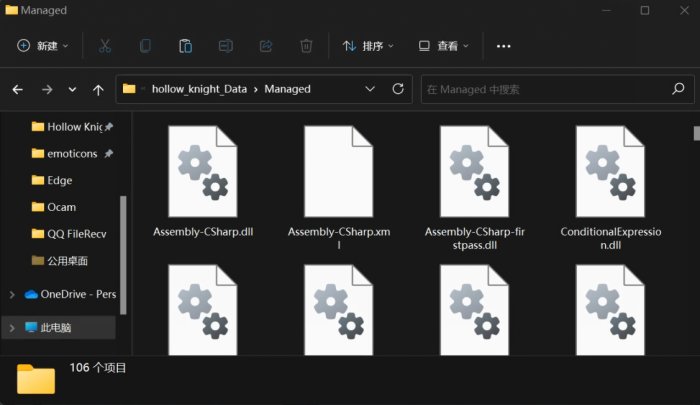Click Managed segment in address bar
The width and height of the screenshot is (700, 405).
288,89
